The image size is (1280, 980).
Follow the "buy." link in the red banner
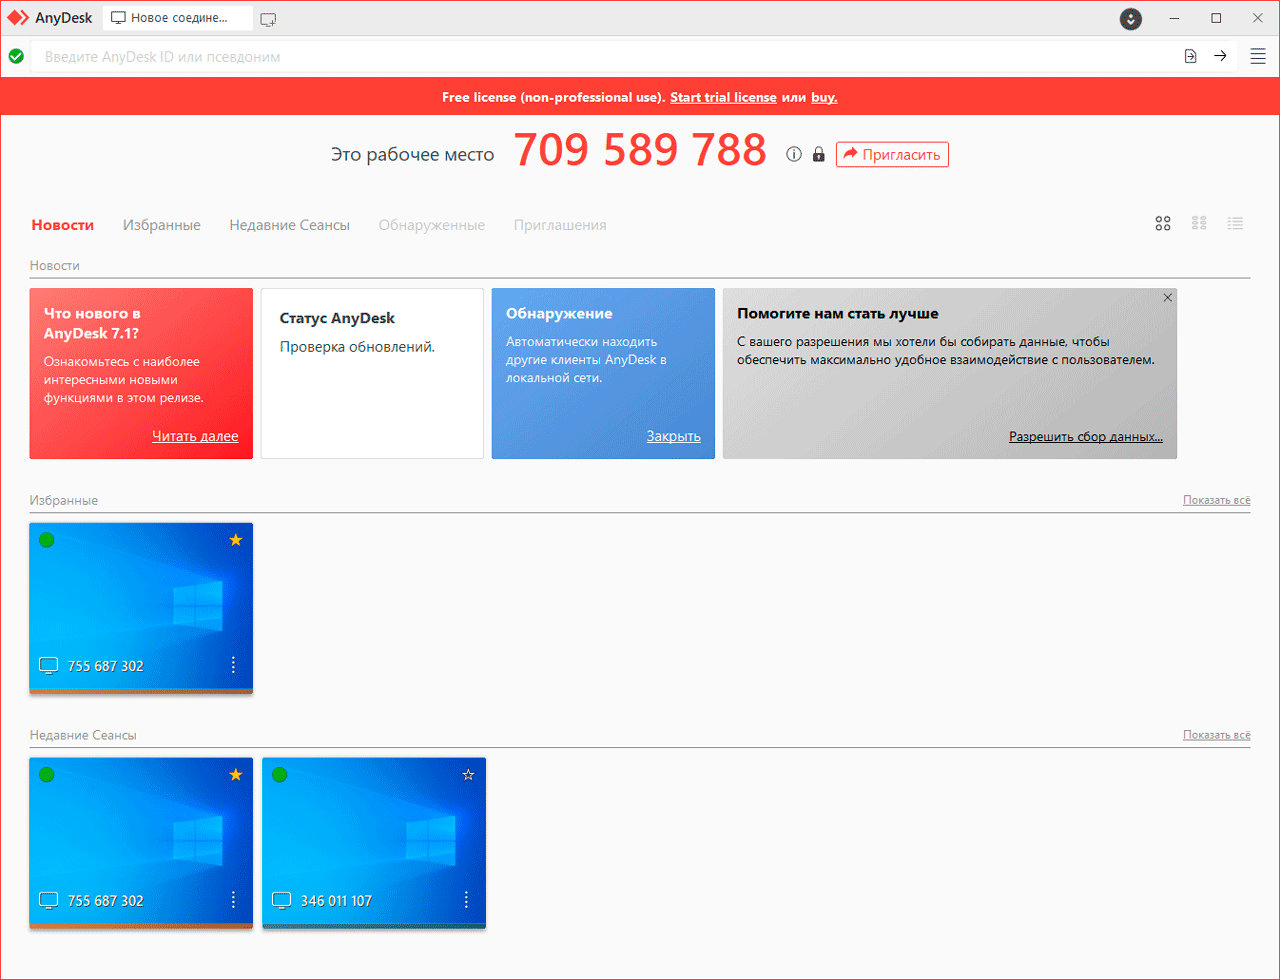tap(824, 97)
